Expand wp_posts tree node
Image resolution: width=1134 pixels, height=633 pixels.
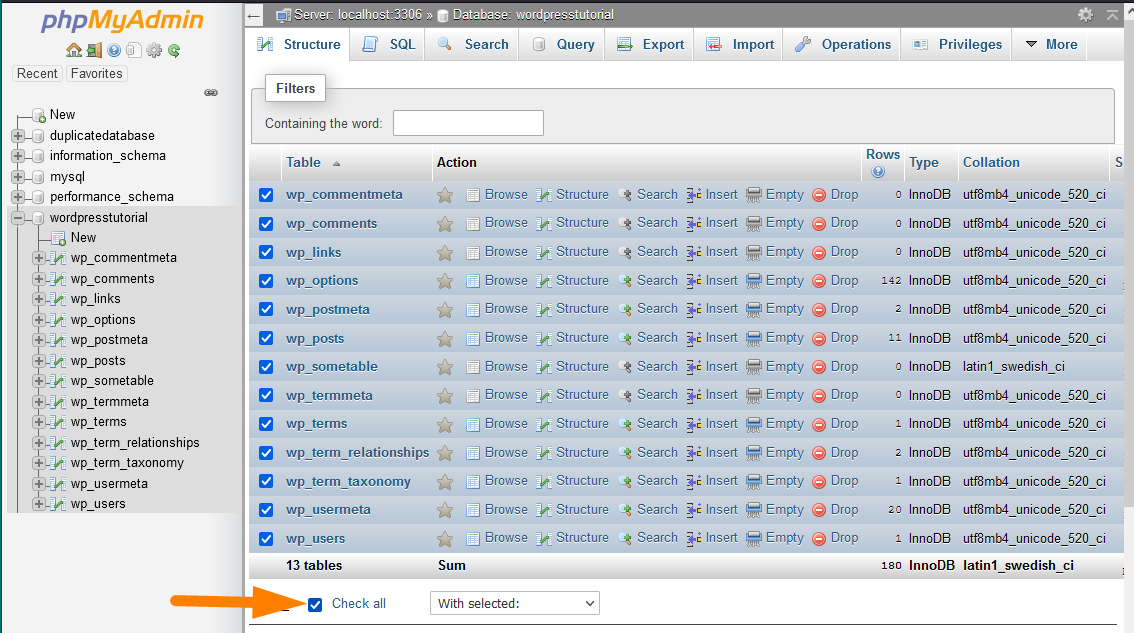(x=39, y=361)
